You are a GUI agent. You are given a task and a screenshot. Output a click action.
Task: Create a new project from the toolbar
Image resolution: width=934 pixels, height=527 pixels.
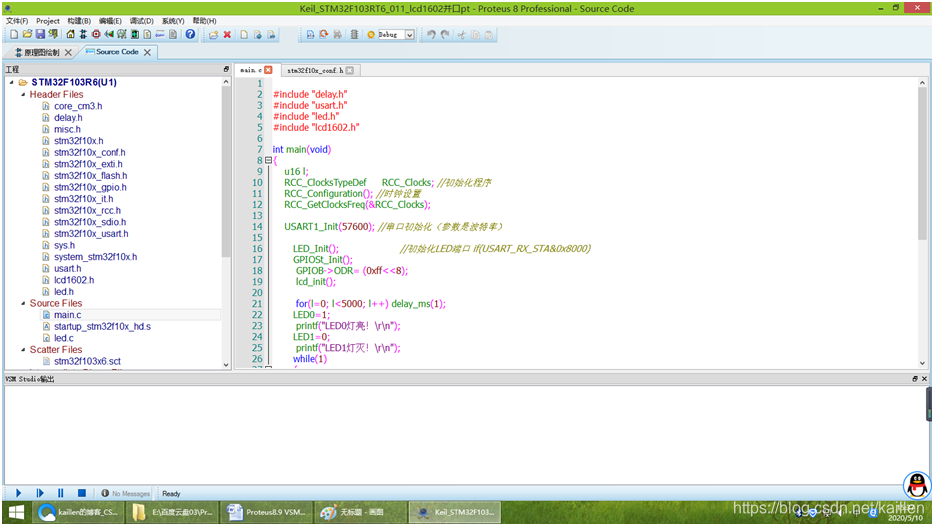[14, 35]
